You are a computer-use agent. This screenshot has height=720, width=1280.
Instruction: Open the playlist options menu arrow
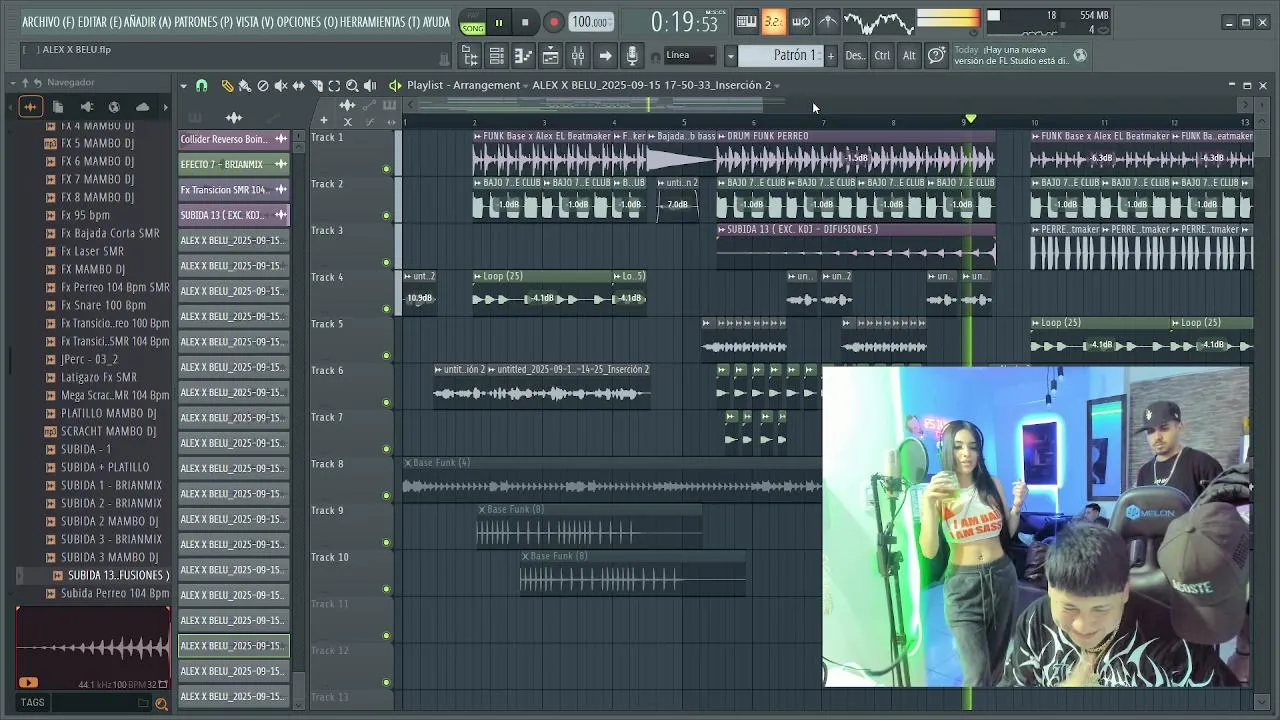184,86
